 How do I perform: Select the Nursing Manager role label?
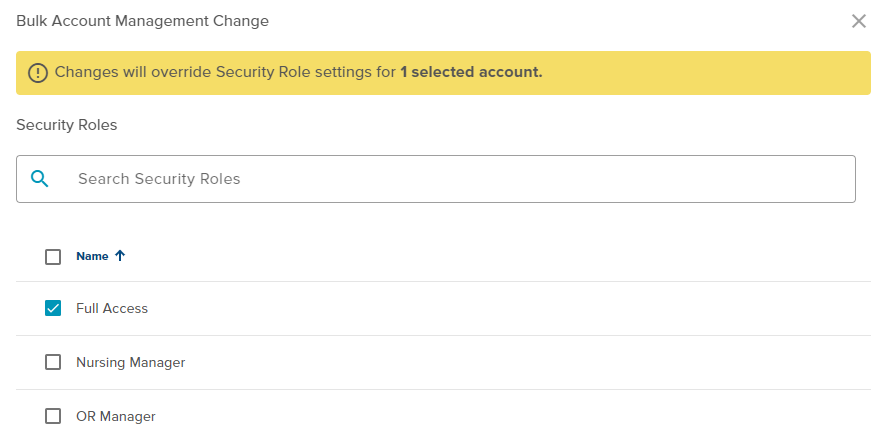[x=131, y=362]
